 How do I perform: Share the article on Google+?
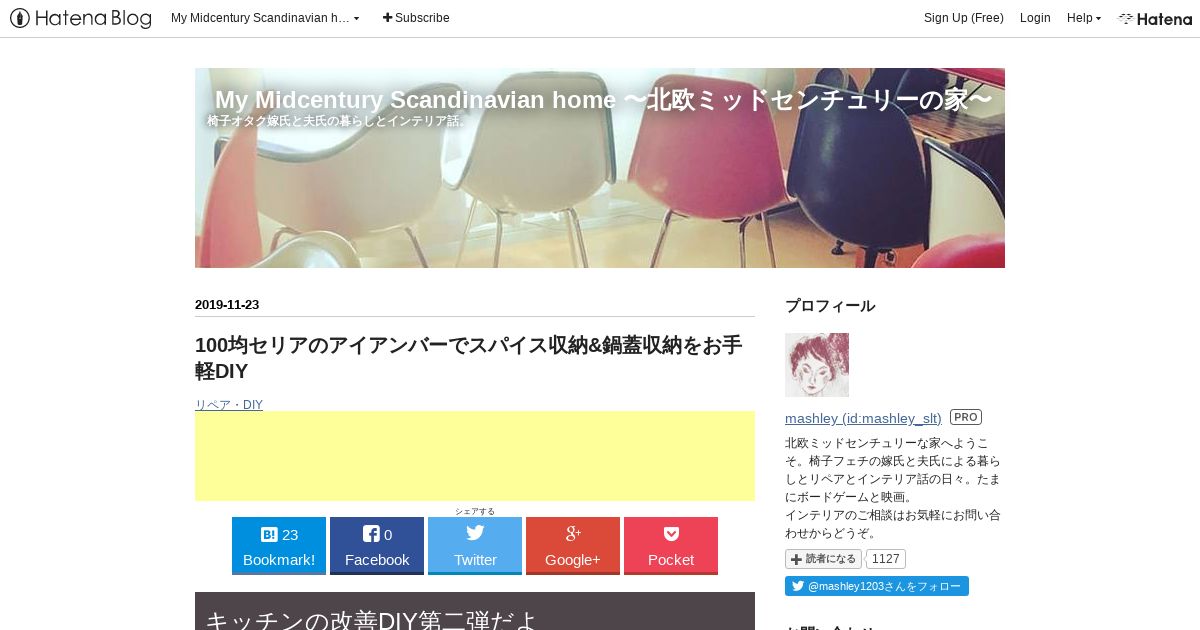573,546
